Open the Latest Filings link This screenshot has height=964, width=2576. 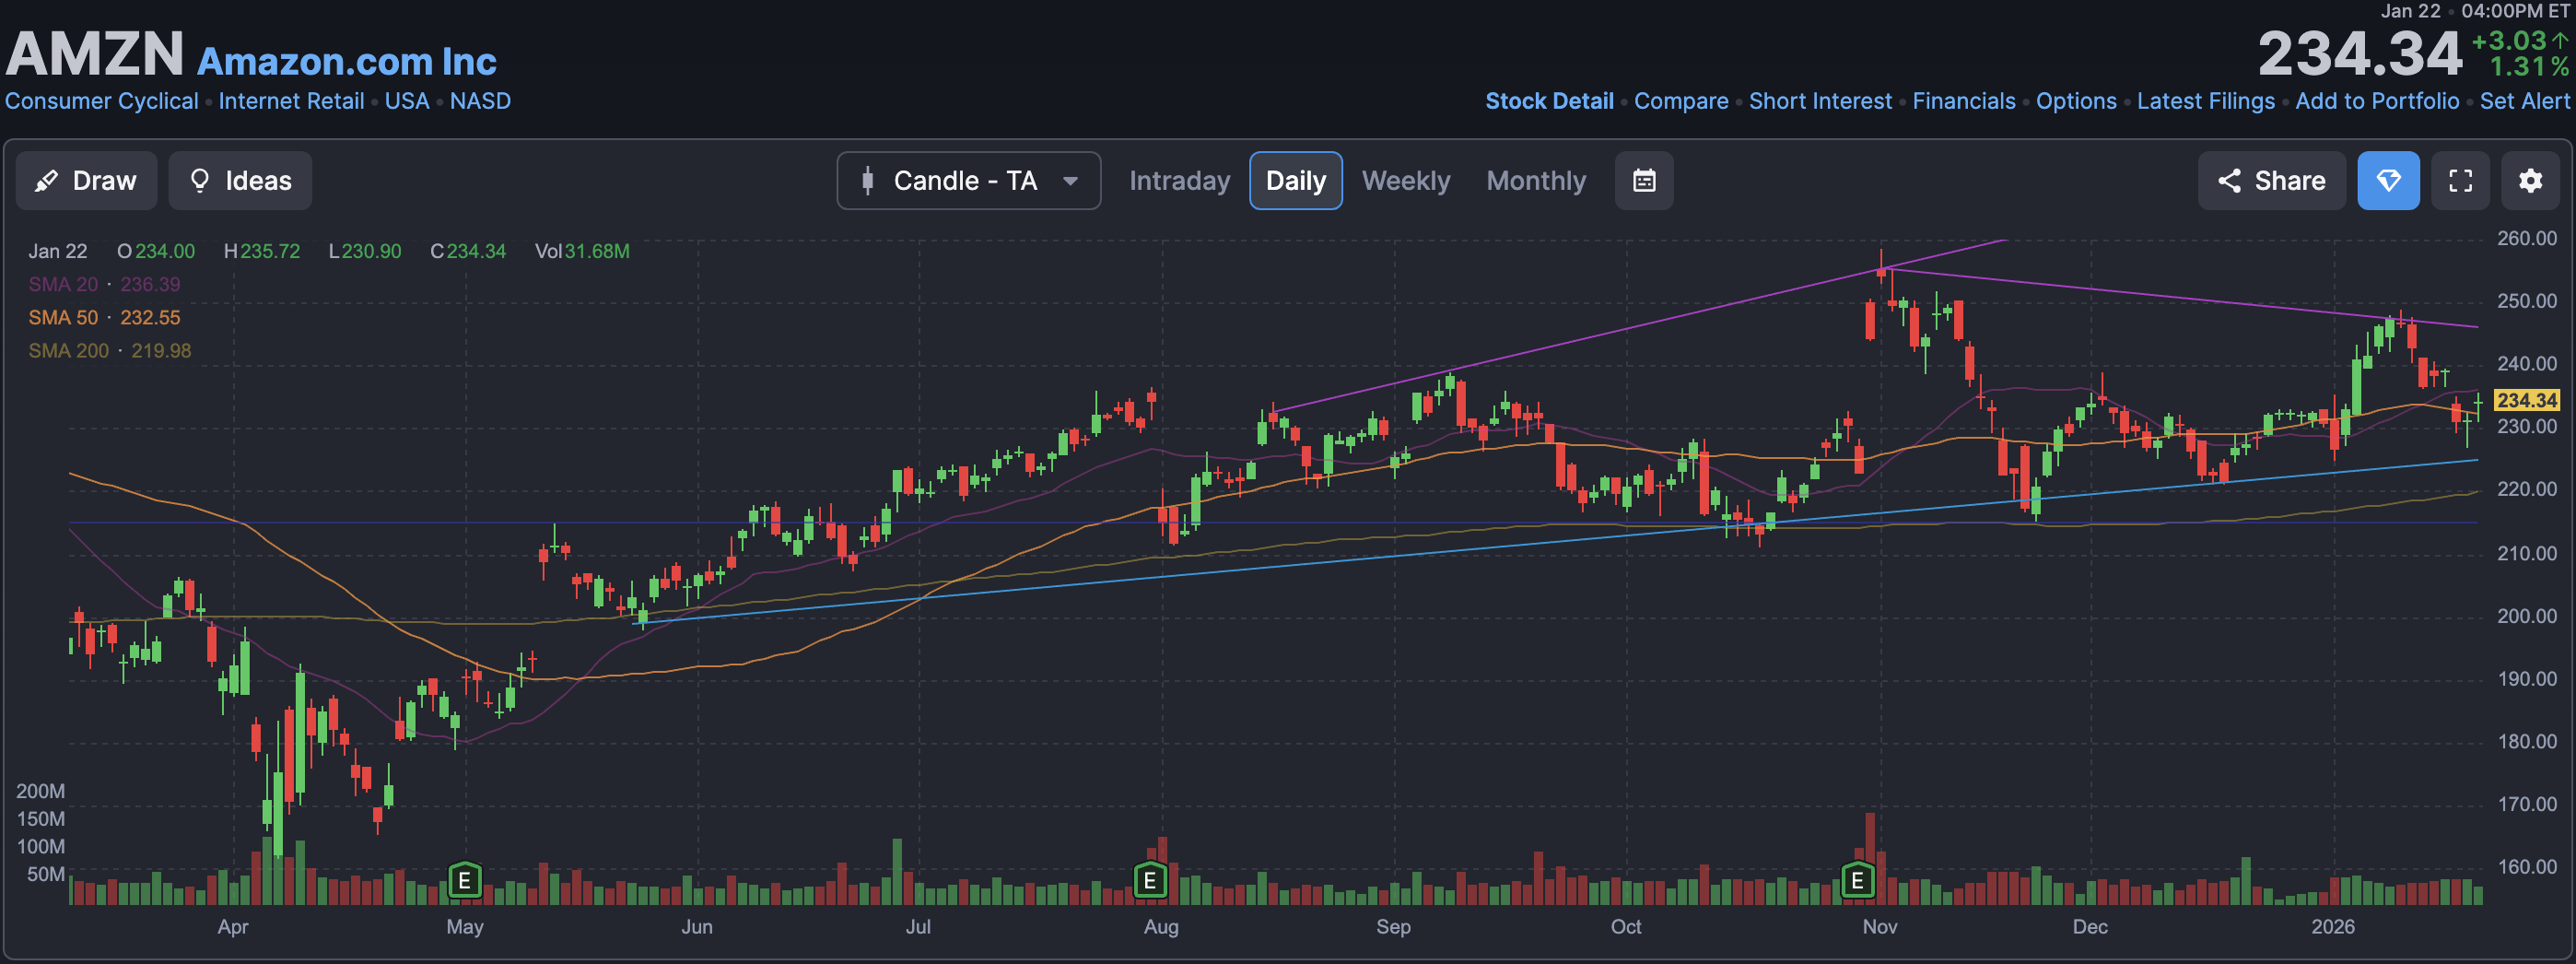click(2206, 101)
